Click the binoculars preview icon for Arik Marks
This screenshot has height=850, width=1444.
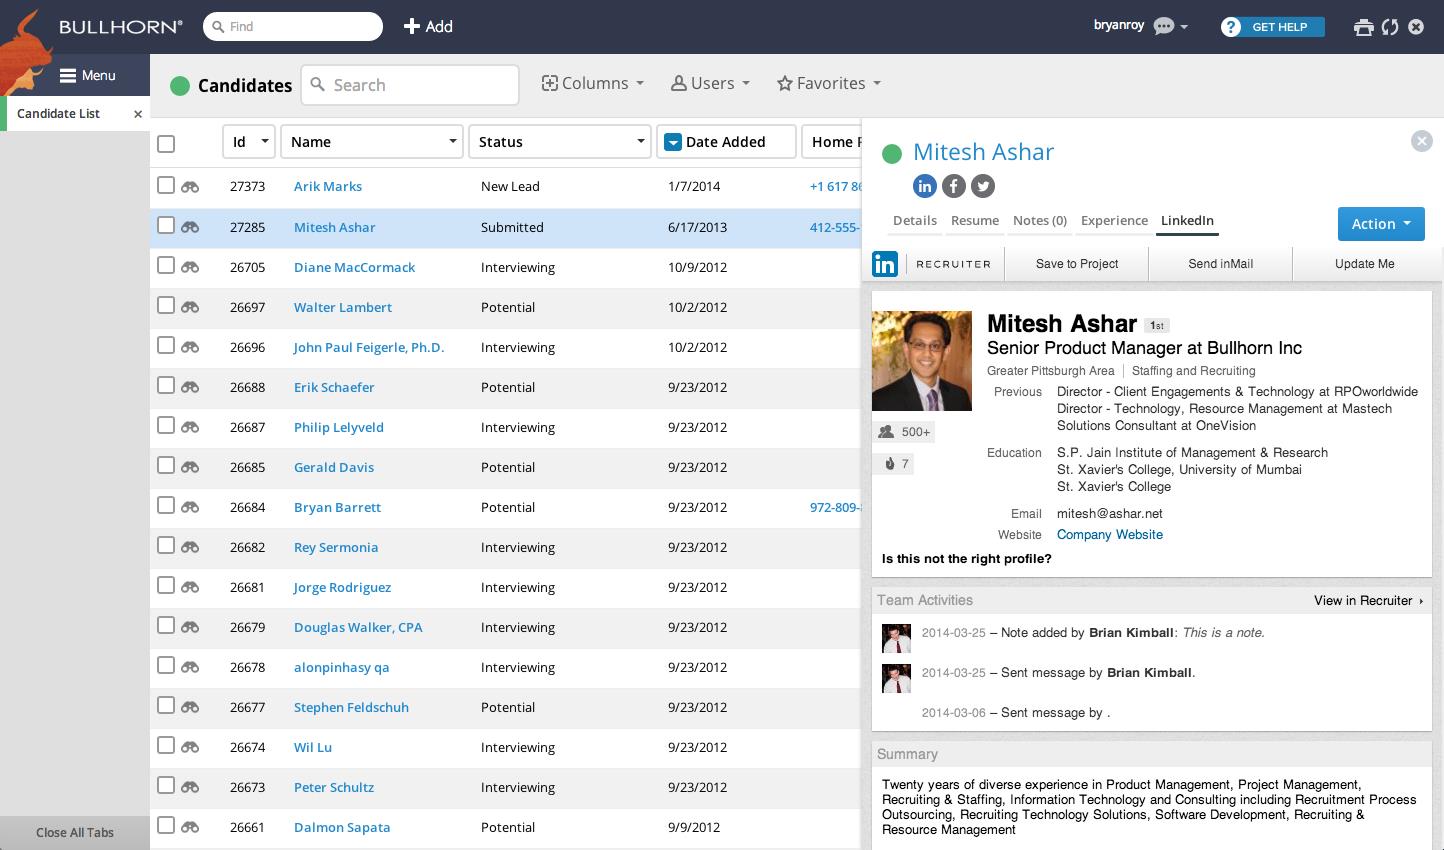(x=190, y=186)
